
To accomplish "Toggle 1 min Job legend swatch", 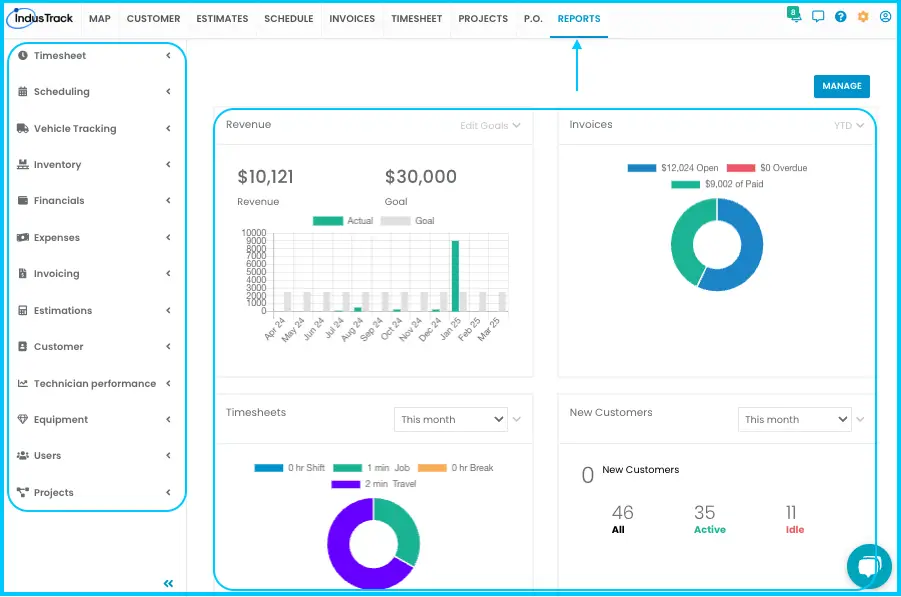I will 348,468.
